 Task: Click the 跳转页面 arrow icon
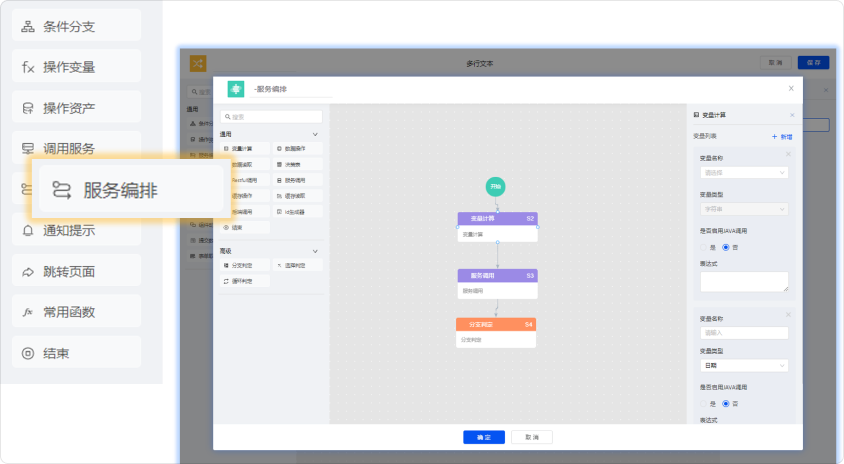(x=28, y=271)
